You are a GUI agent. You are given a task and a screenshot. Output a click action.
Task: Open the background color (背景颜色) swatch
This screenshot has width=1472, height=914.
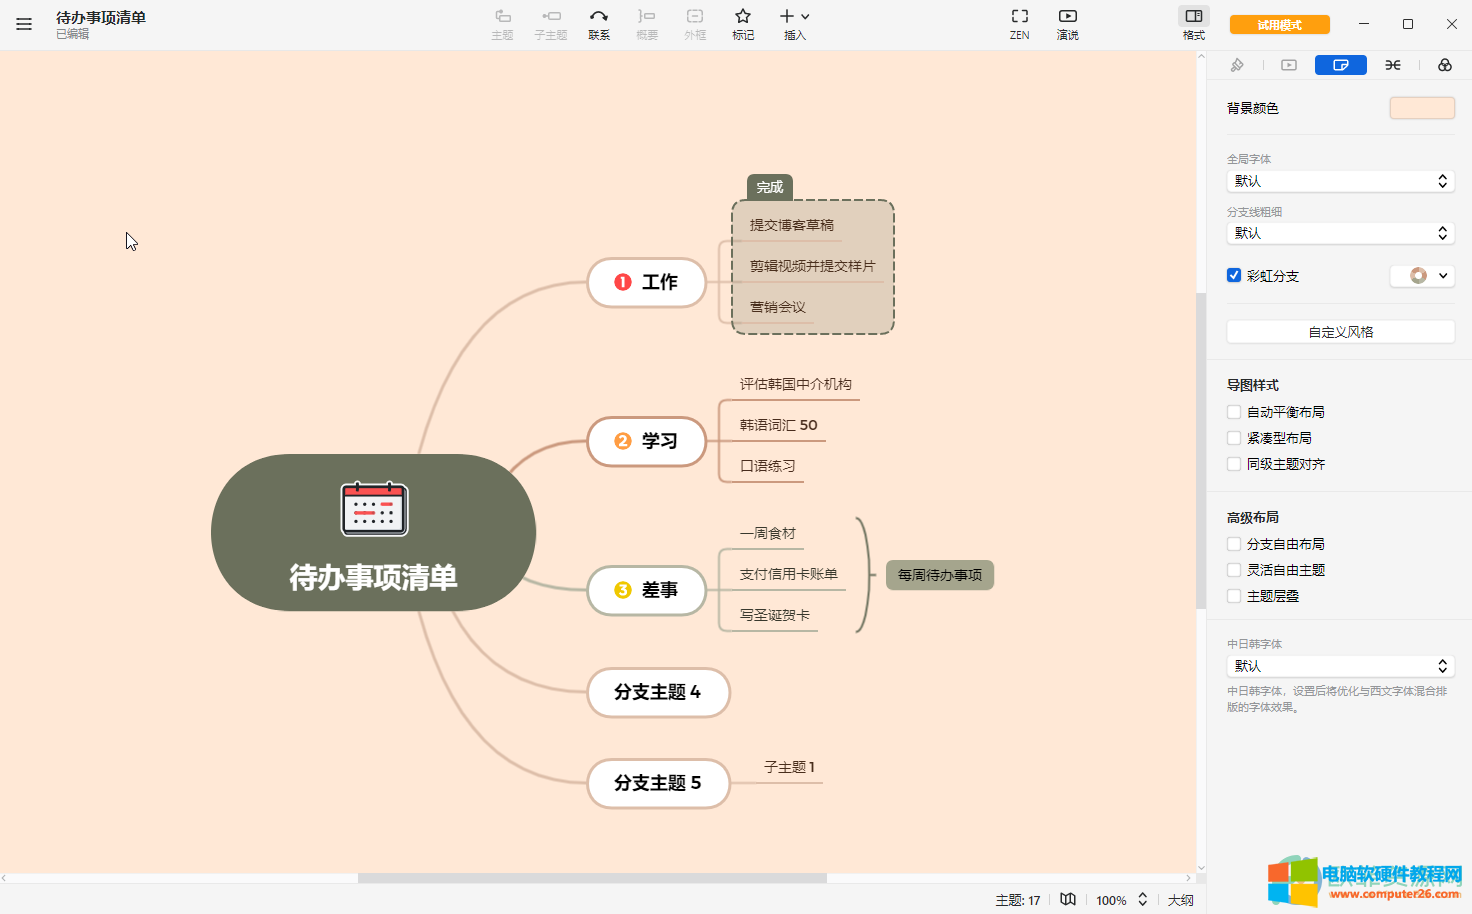(1422, 108)
